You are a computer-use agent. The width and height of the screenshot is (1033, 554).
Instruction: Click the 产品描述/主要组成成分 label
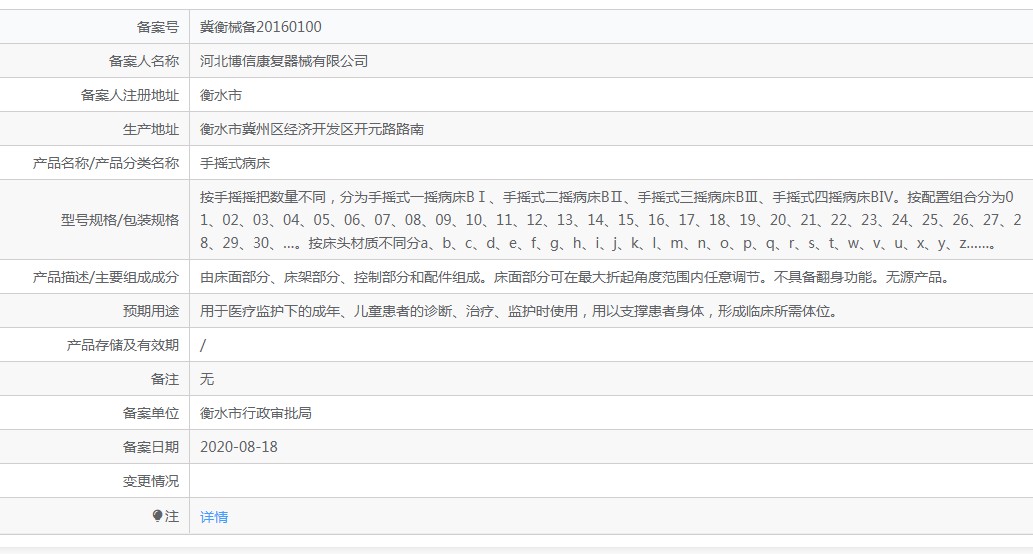[106, 277]
